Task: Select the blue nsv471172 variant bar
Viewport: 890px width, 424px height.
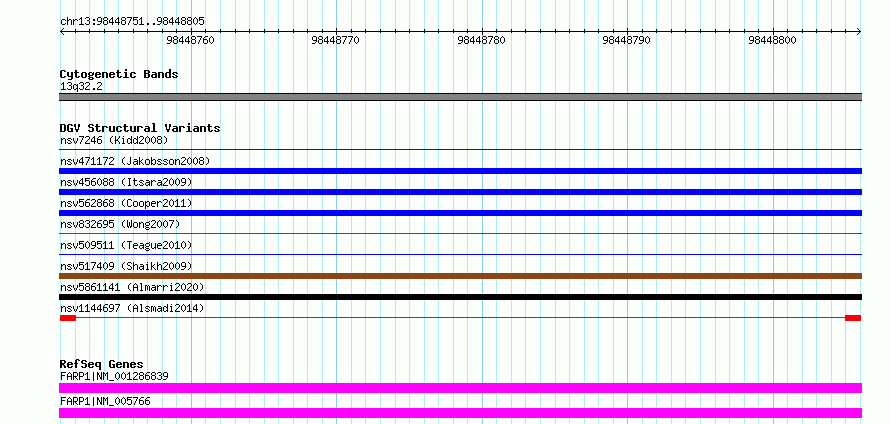Action: coord(460,171)
